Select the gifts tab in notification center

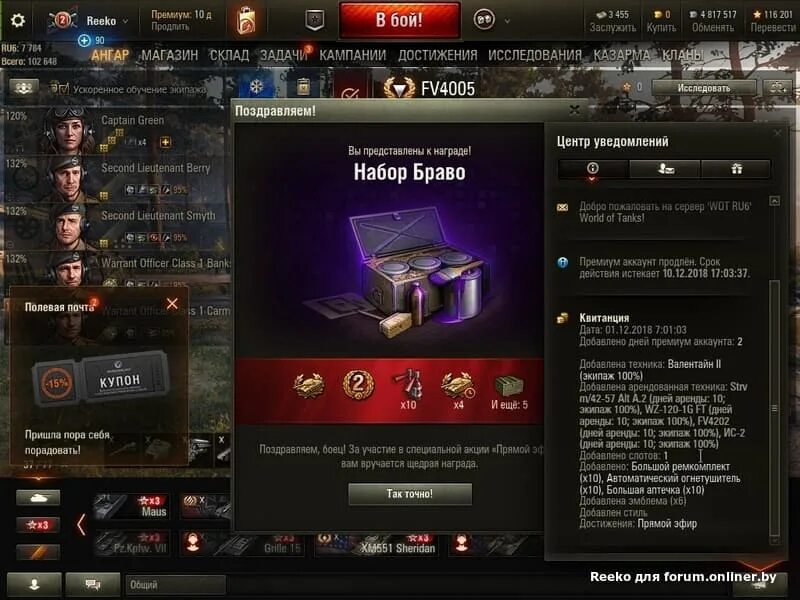736,169
